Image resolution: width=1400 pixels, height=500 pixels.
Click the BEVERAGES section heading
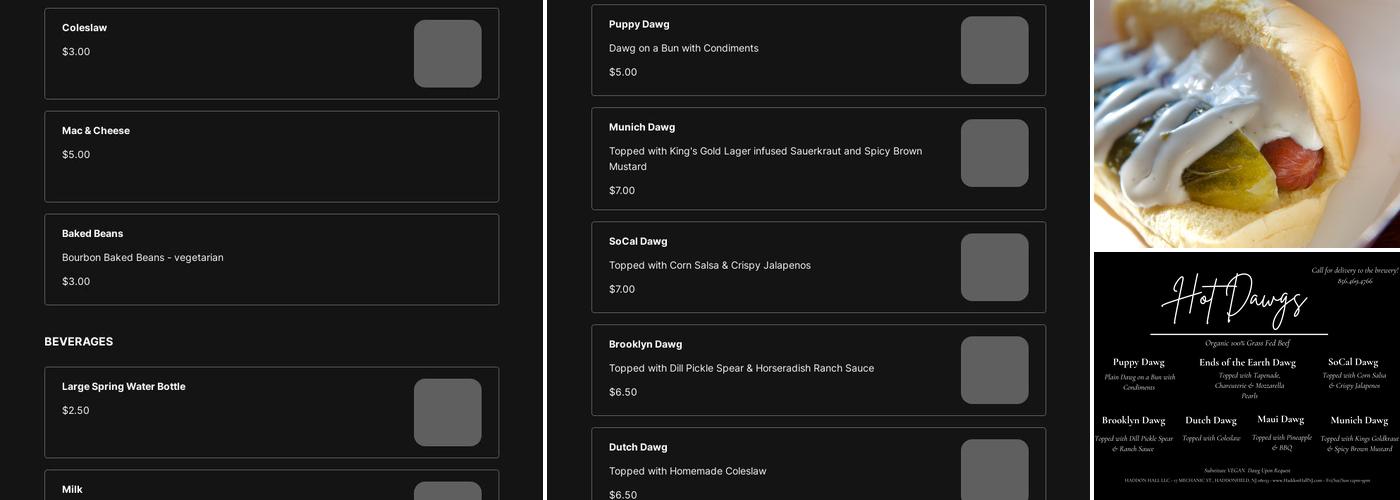78,342
